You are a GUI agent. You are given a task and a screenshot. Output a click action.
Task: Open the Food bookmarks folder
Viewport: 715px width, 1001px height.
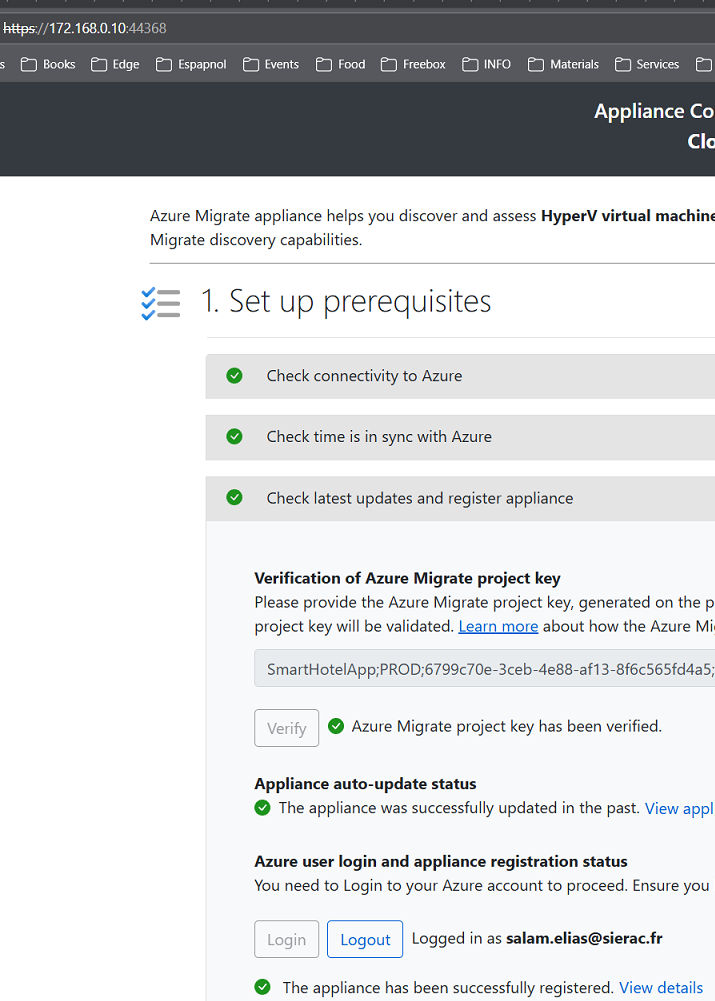click(340, 64)
